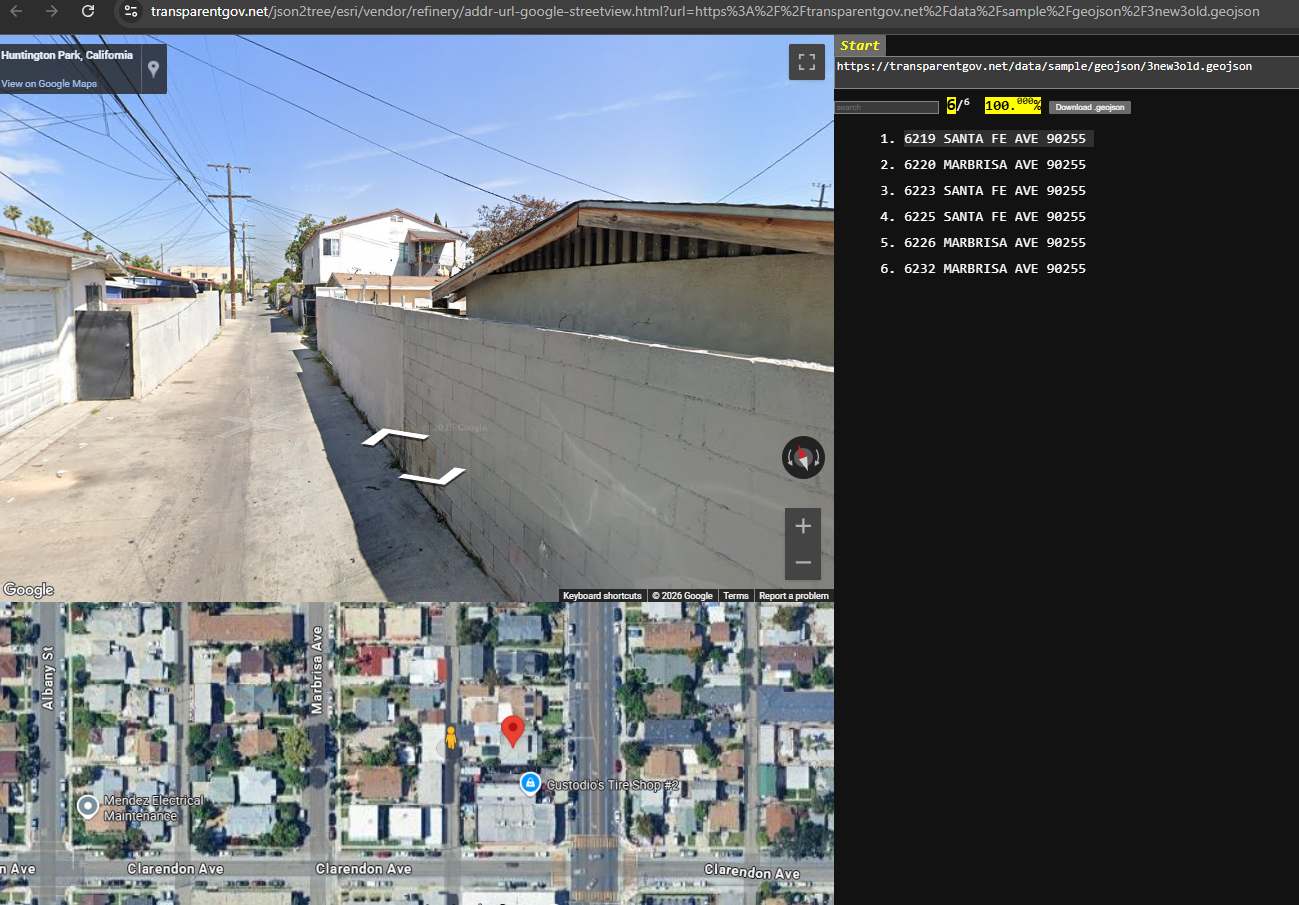
Task: Toggle fullscreen Street View
Action: pyautogui.click(x=806, y=62)
